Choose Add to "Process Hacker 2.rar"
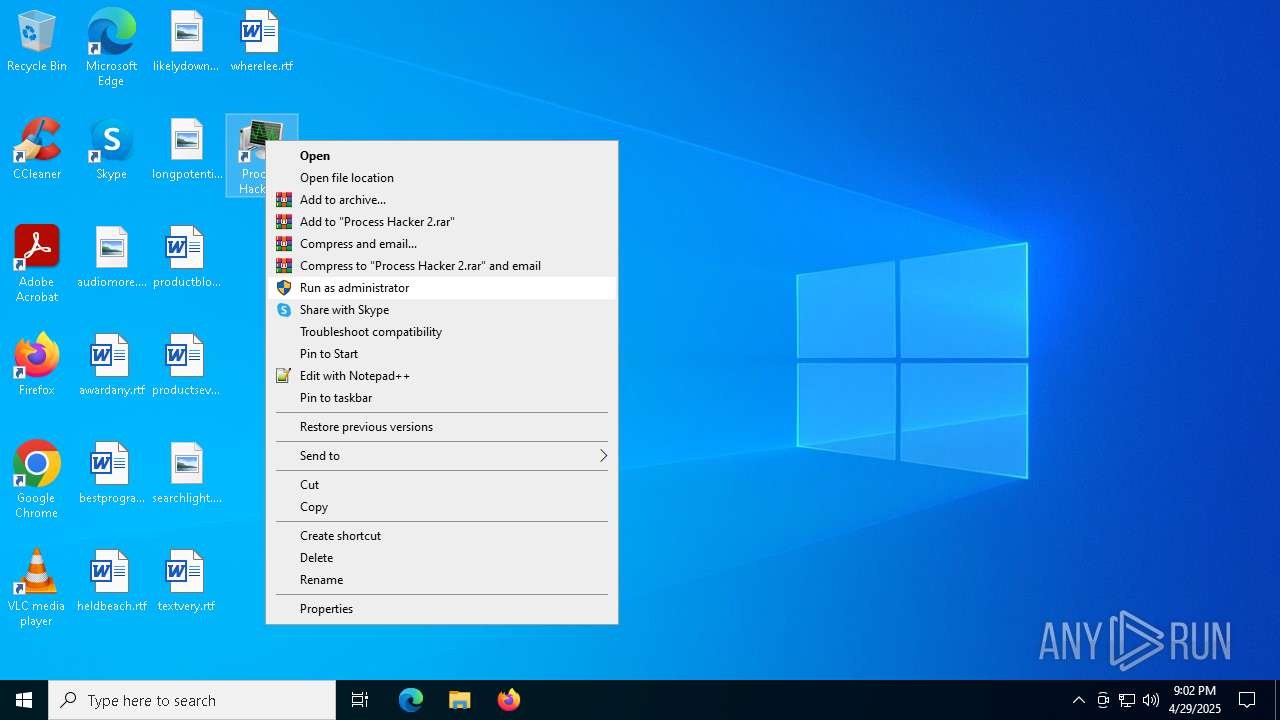This screenshot has height=720, width=1280. pos(442,222)
